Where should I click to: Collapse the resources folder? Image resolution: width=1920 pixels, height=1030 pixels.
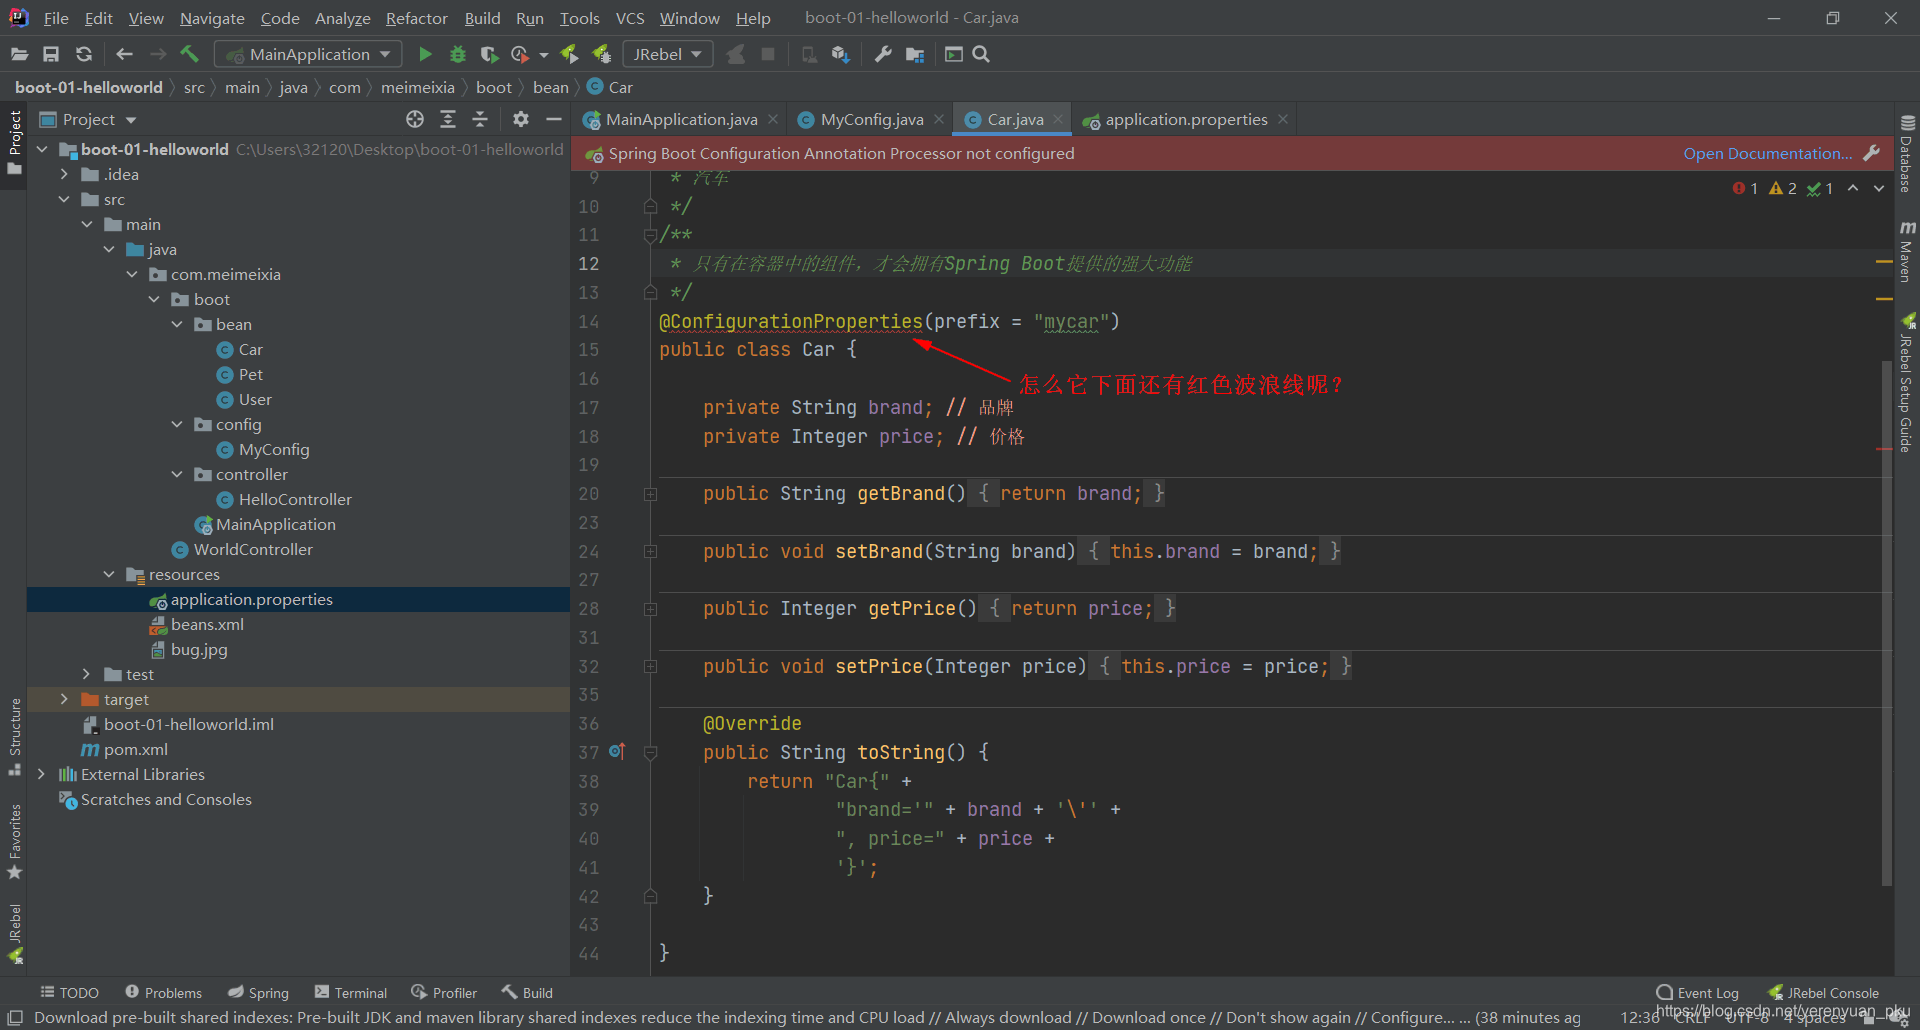[109, 574]
